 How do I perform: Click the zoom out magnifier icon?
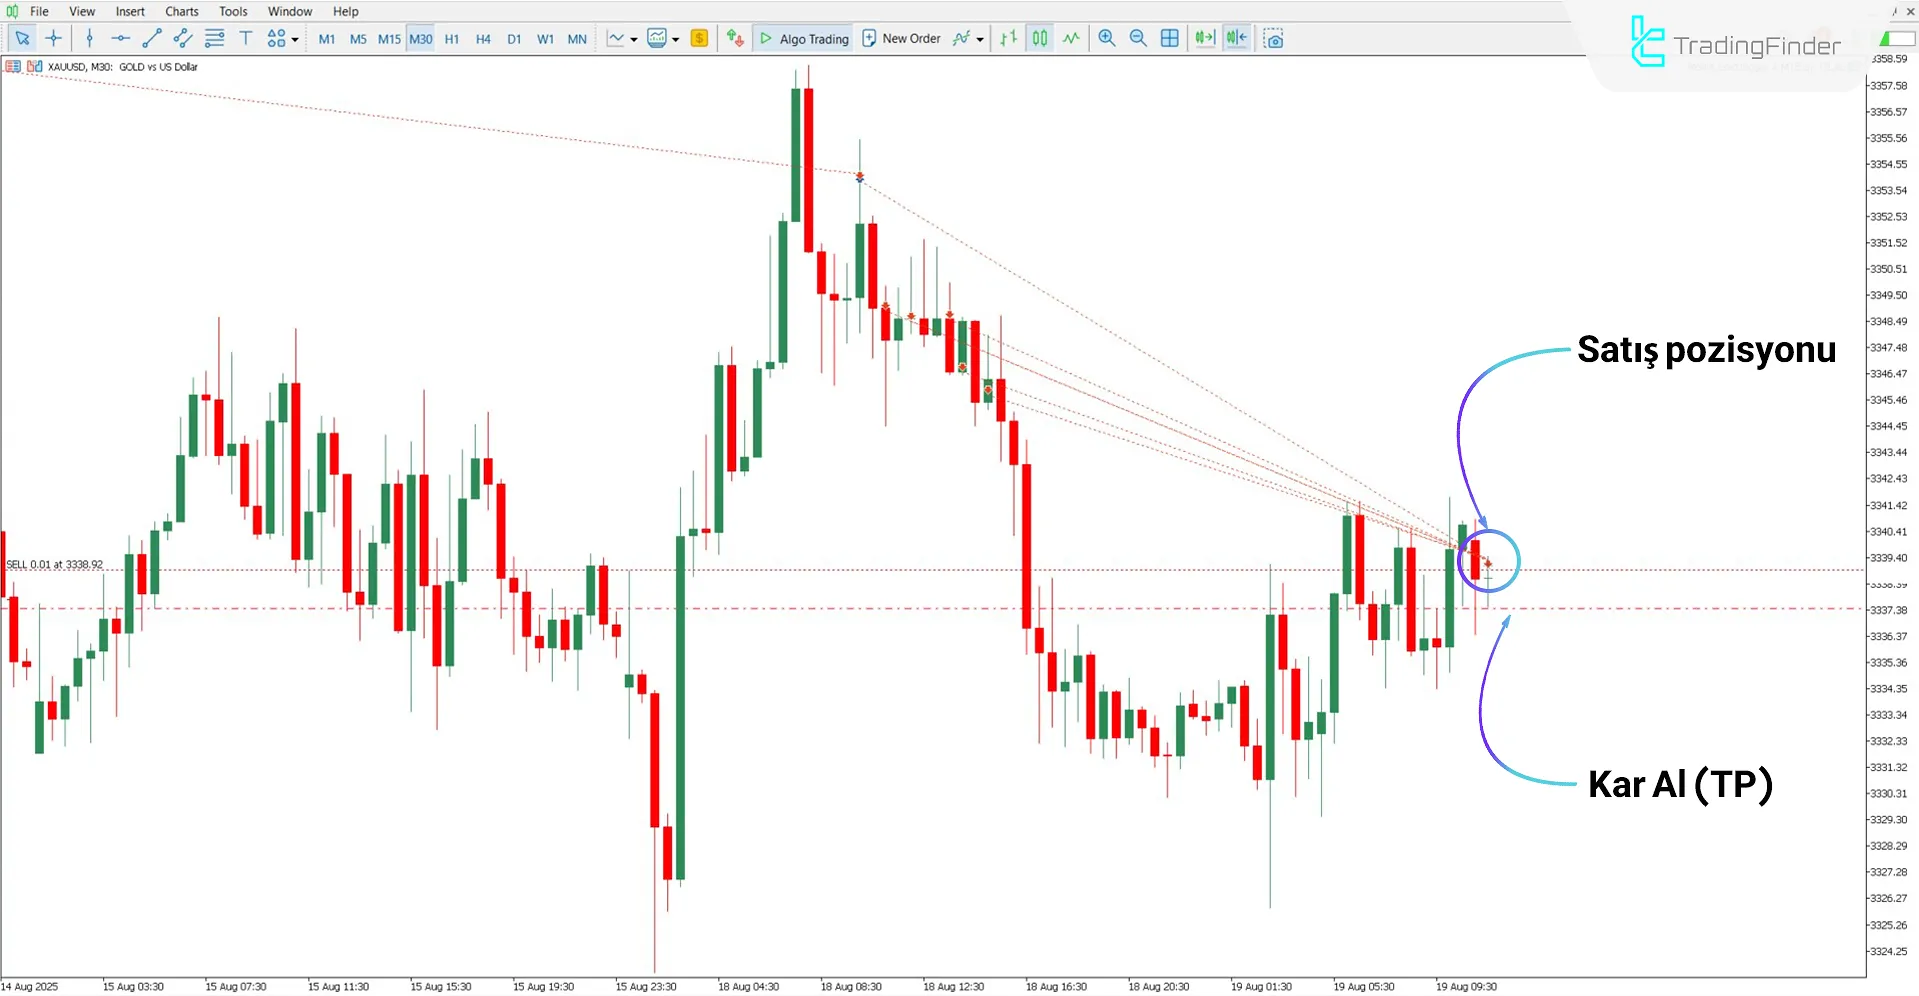[x=1138, y=38]
